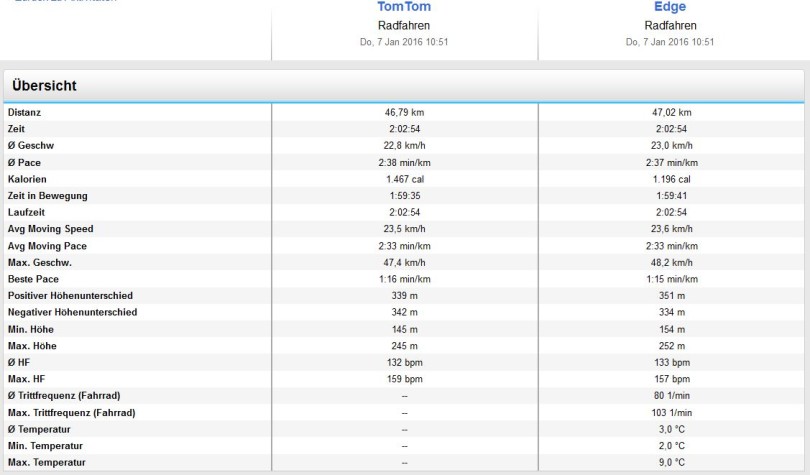The height and width of the screenshot is (475, 810).
Task: Select the Zeit in Bewegung label
Action: point(44,196)
